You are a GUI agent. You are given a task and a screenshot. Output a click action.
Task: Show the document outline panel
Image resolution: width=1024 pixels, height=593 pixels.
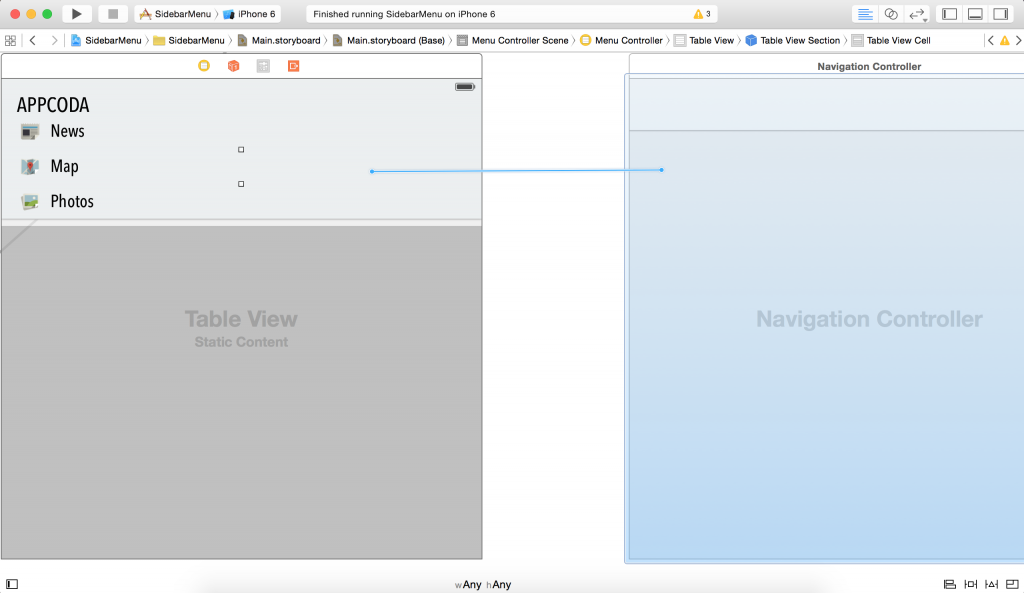coord(12,584)
